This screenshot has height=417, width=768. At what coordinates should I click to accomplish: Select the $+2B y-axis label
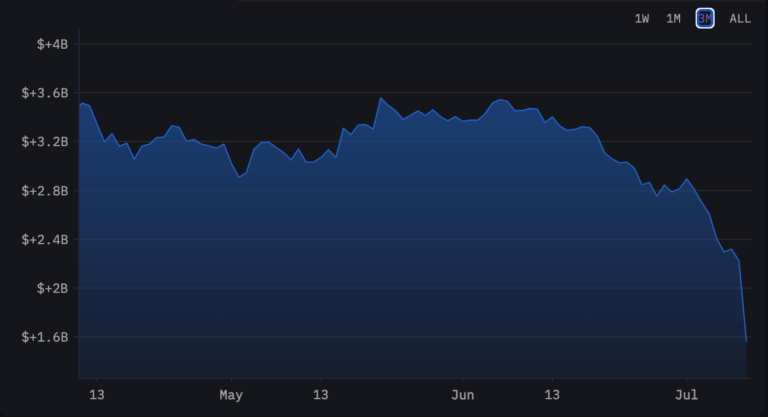(x=51, y=288)
